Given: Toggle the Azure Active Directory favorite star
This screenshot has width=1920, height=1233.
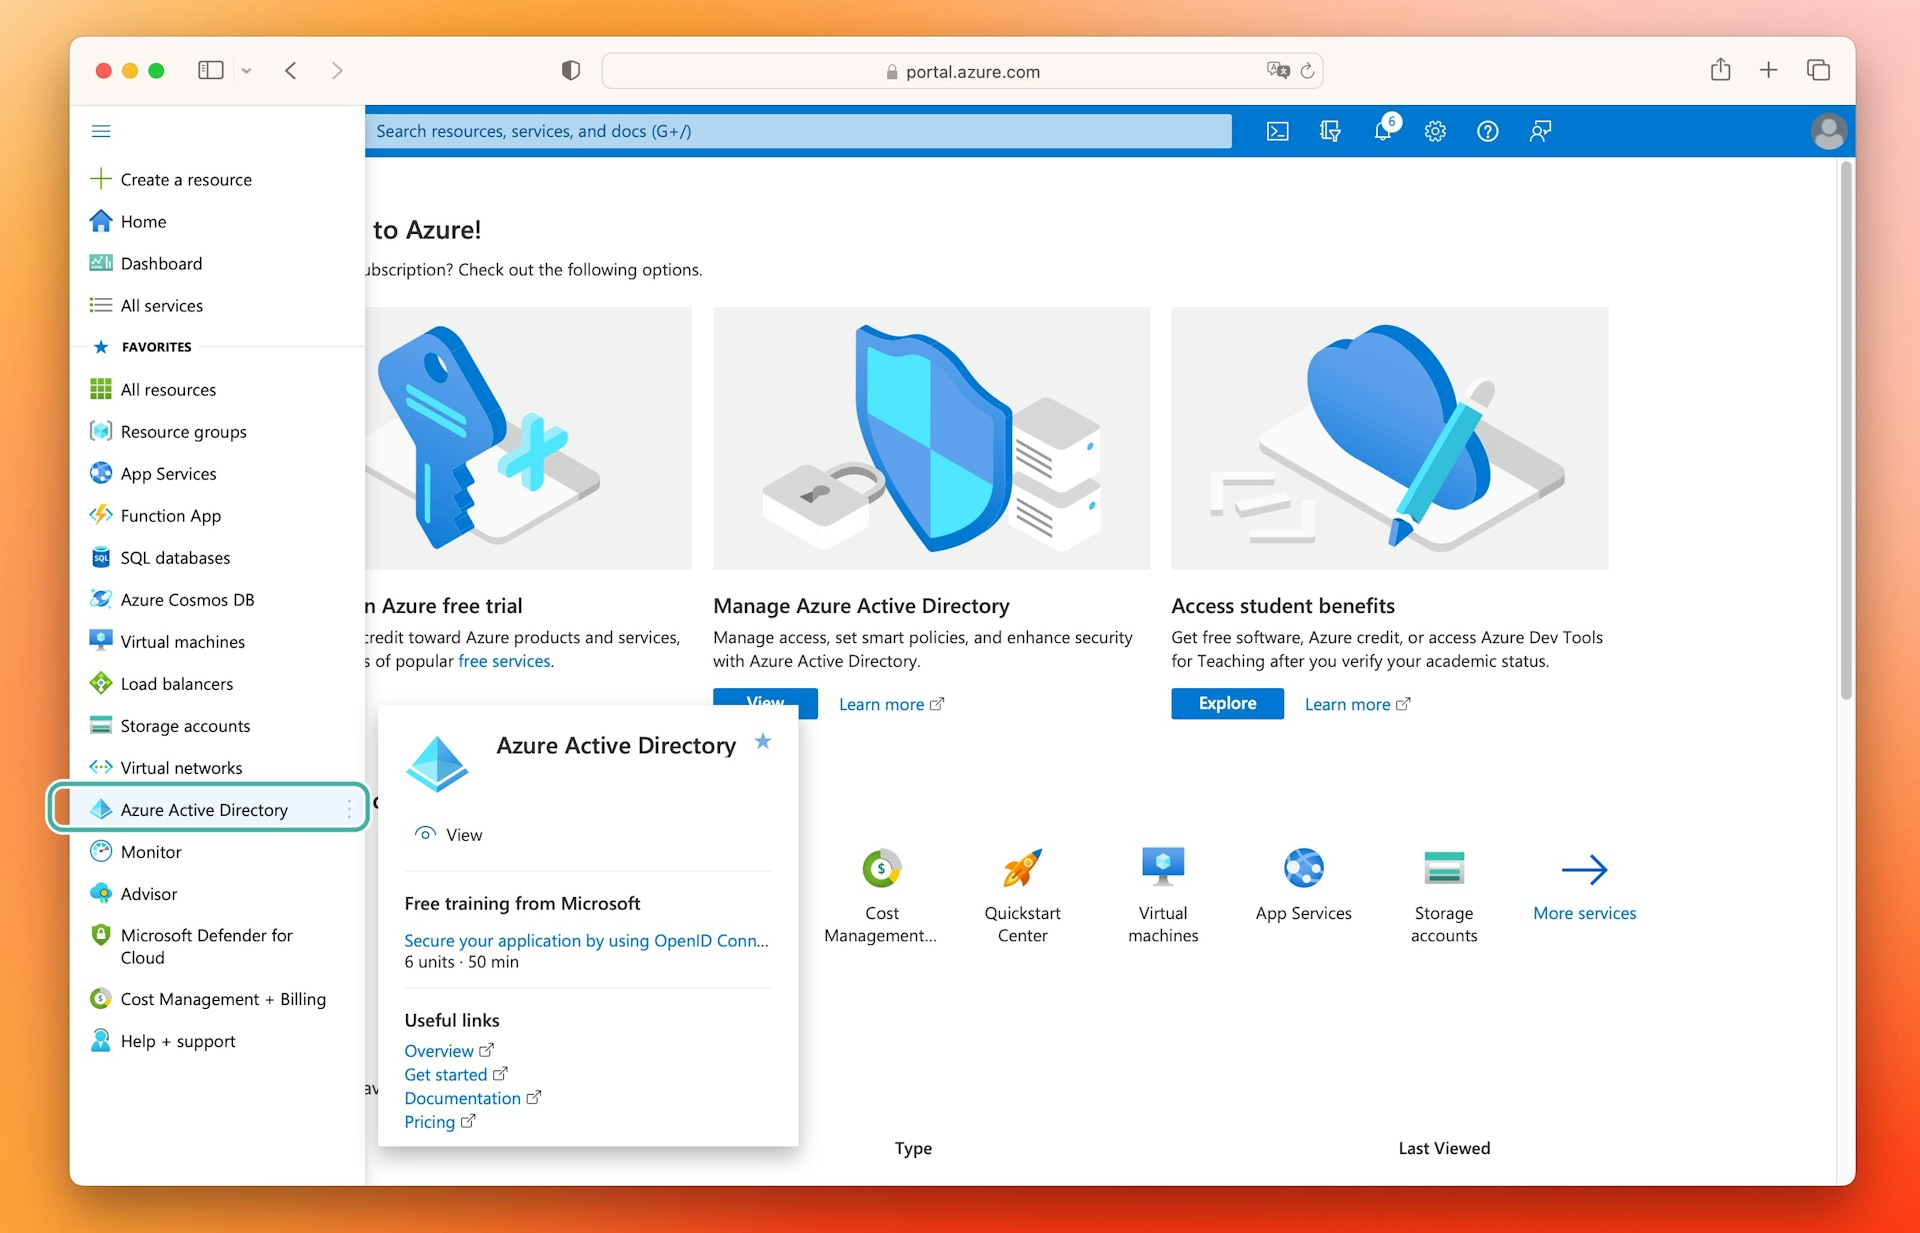Looking at the screenshot, I should point(763,743).
